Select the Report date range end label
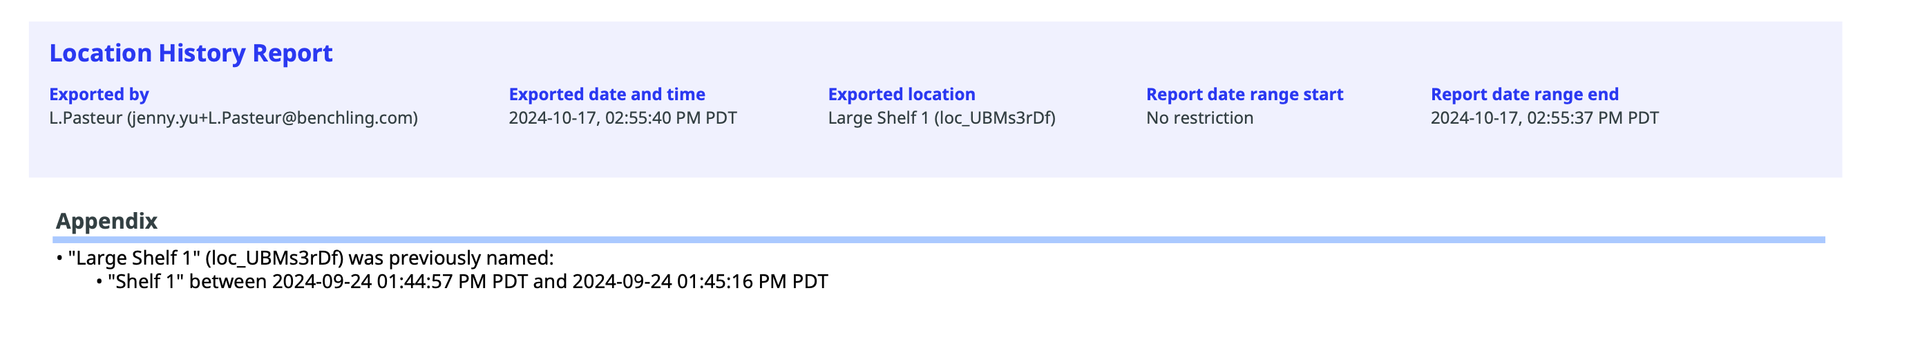Viewport: 1920px width, 360px height. click(x=1525, y=94)
